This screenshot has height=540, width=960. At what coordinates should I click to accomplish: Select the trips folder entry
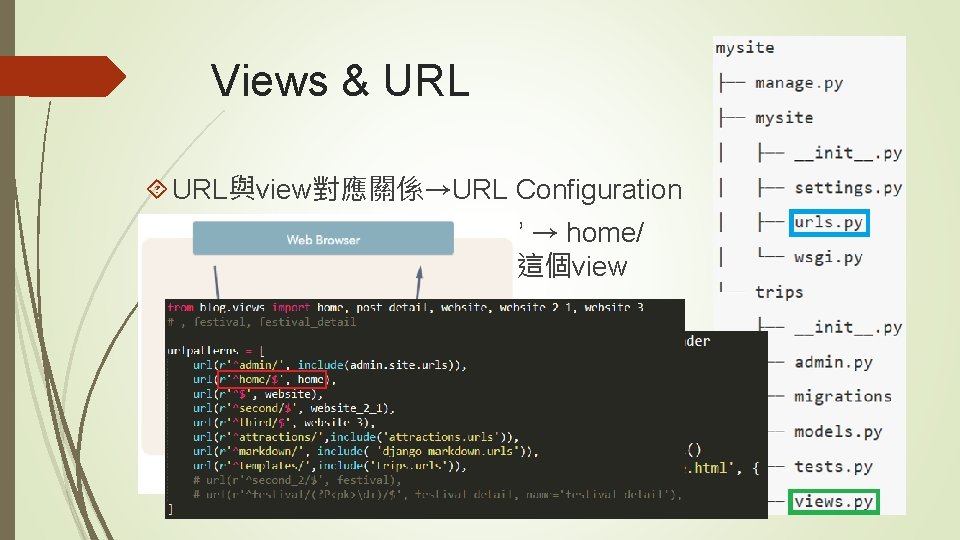tap(779, 292)
